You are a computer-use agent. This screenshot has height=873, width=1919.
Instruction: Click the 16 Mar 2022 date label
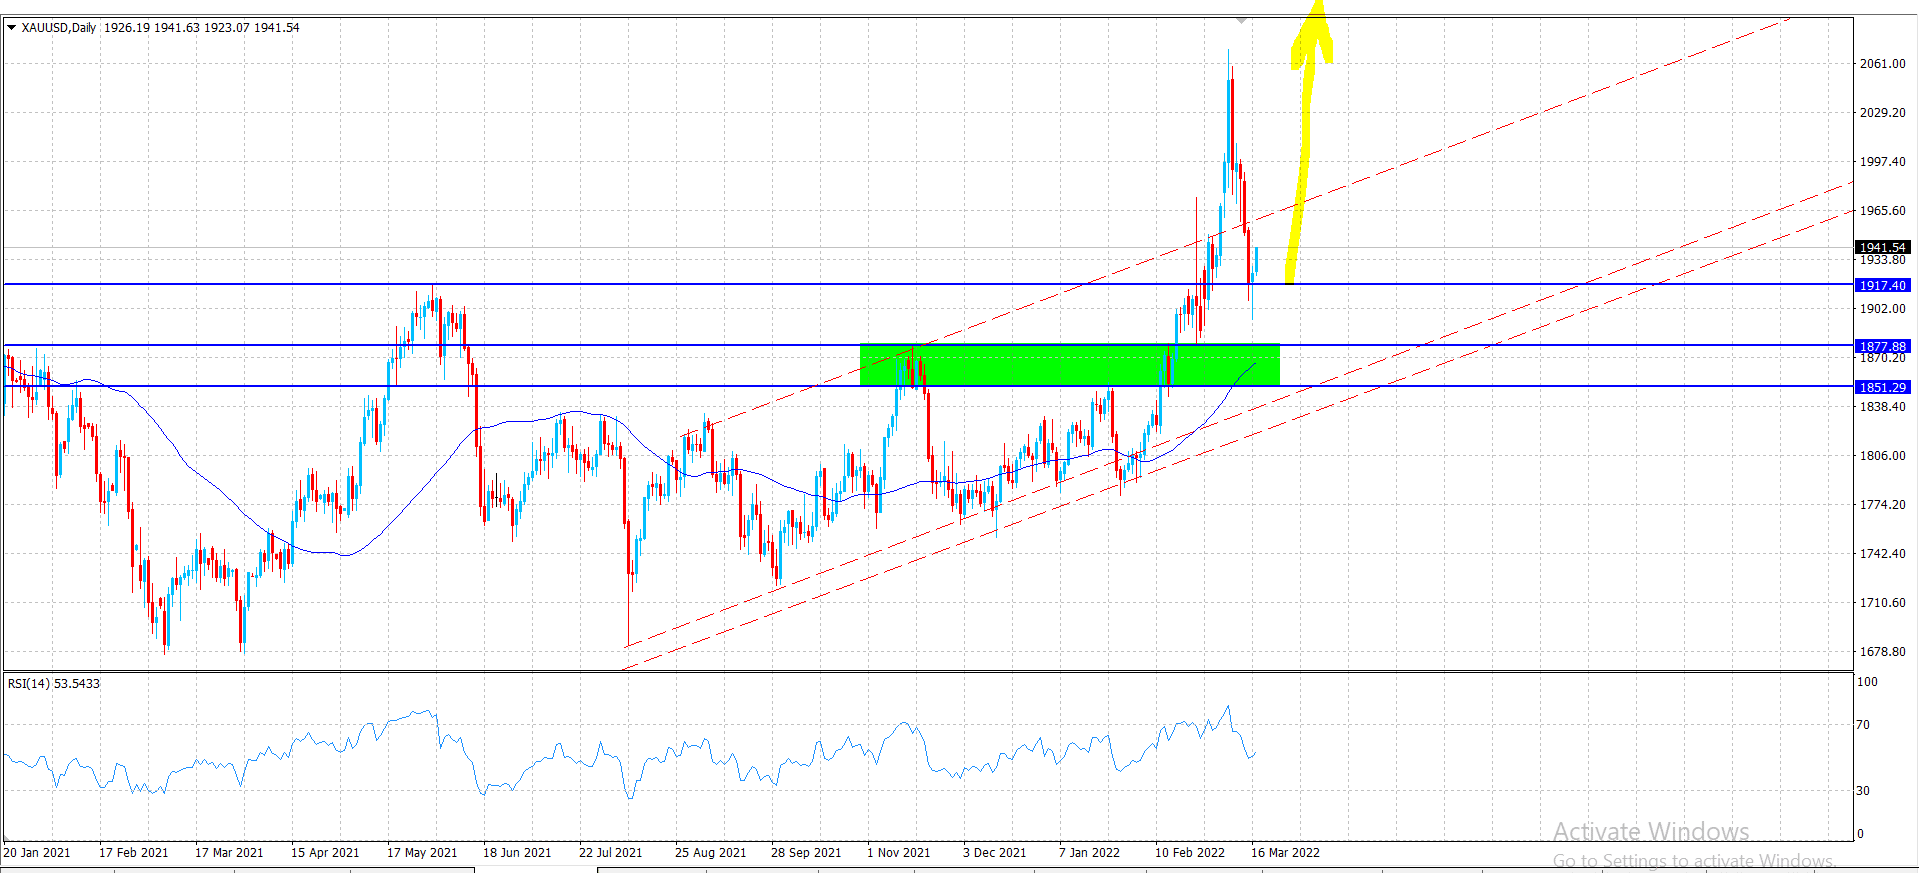[1285, 853]
